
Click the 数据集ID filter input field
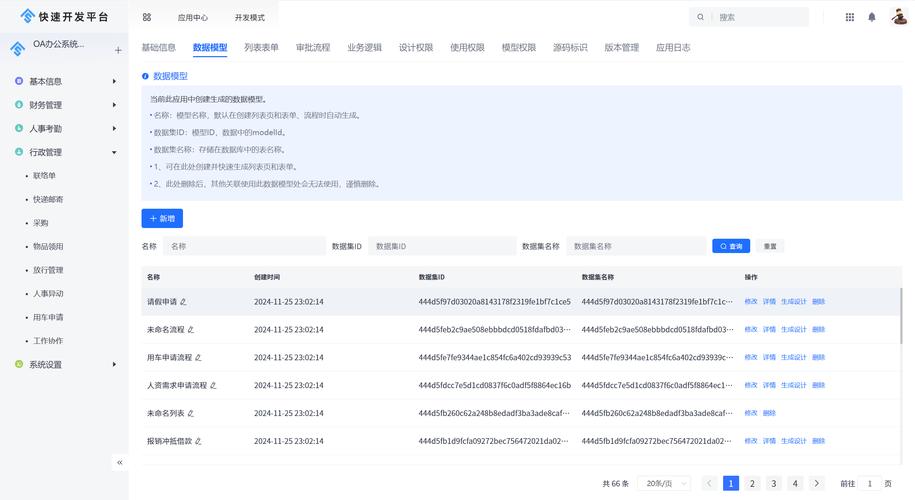(x=440, y=246)
